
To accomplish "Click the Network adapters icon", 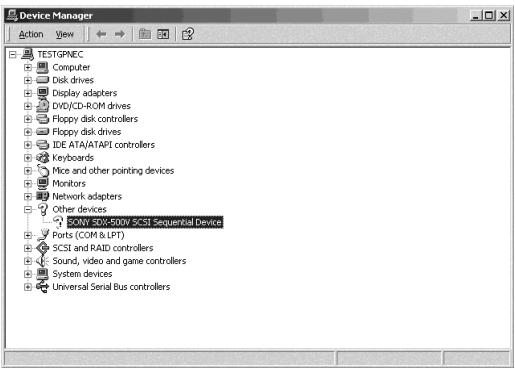I will [x=42, y=196].
